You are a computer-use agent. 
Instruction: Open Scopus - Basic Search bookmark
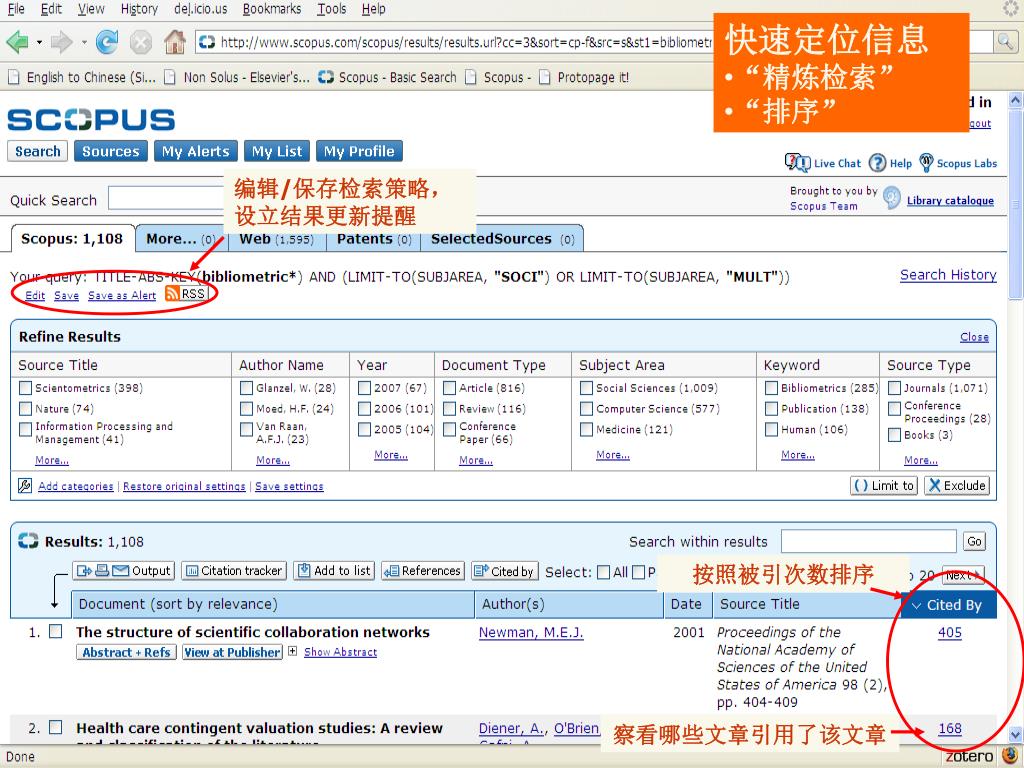[387, 77]
